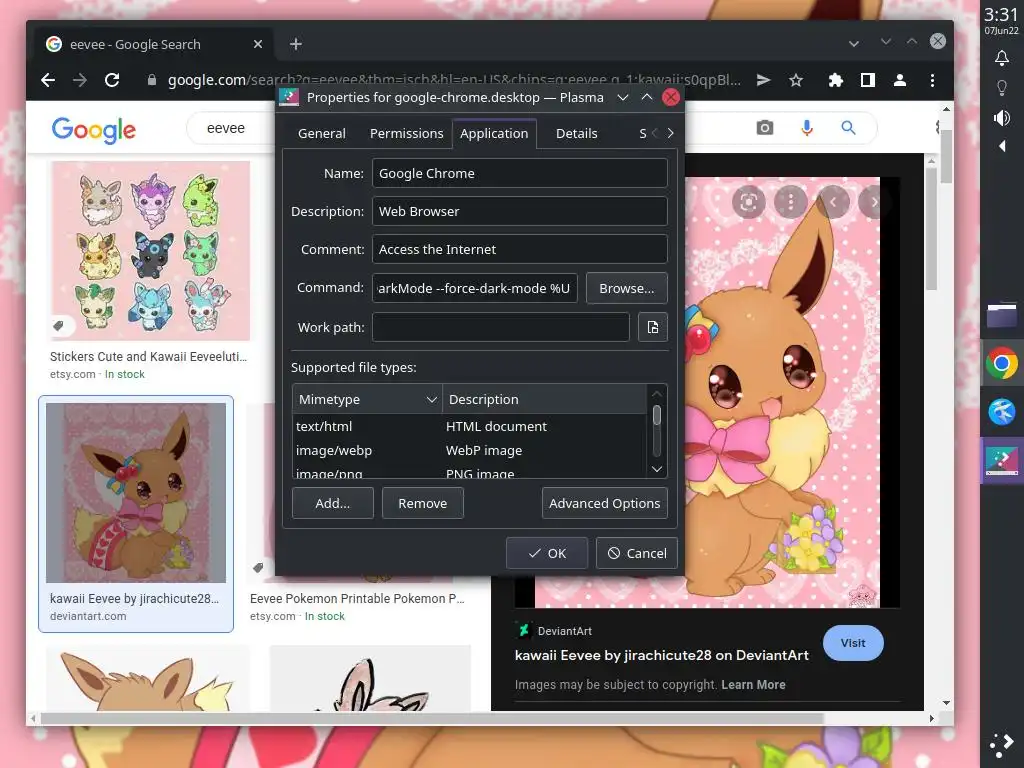Open the Chrome extensions puzzle icon
Image resolution: width=1024 pixels, height=768 pixels.
835,80
